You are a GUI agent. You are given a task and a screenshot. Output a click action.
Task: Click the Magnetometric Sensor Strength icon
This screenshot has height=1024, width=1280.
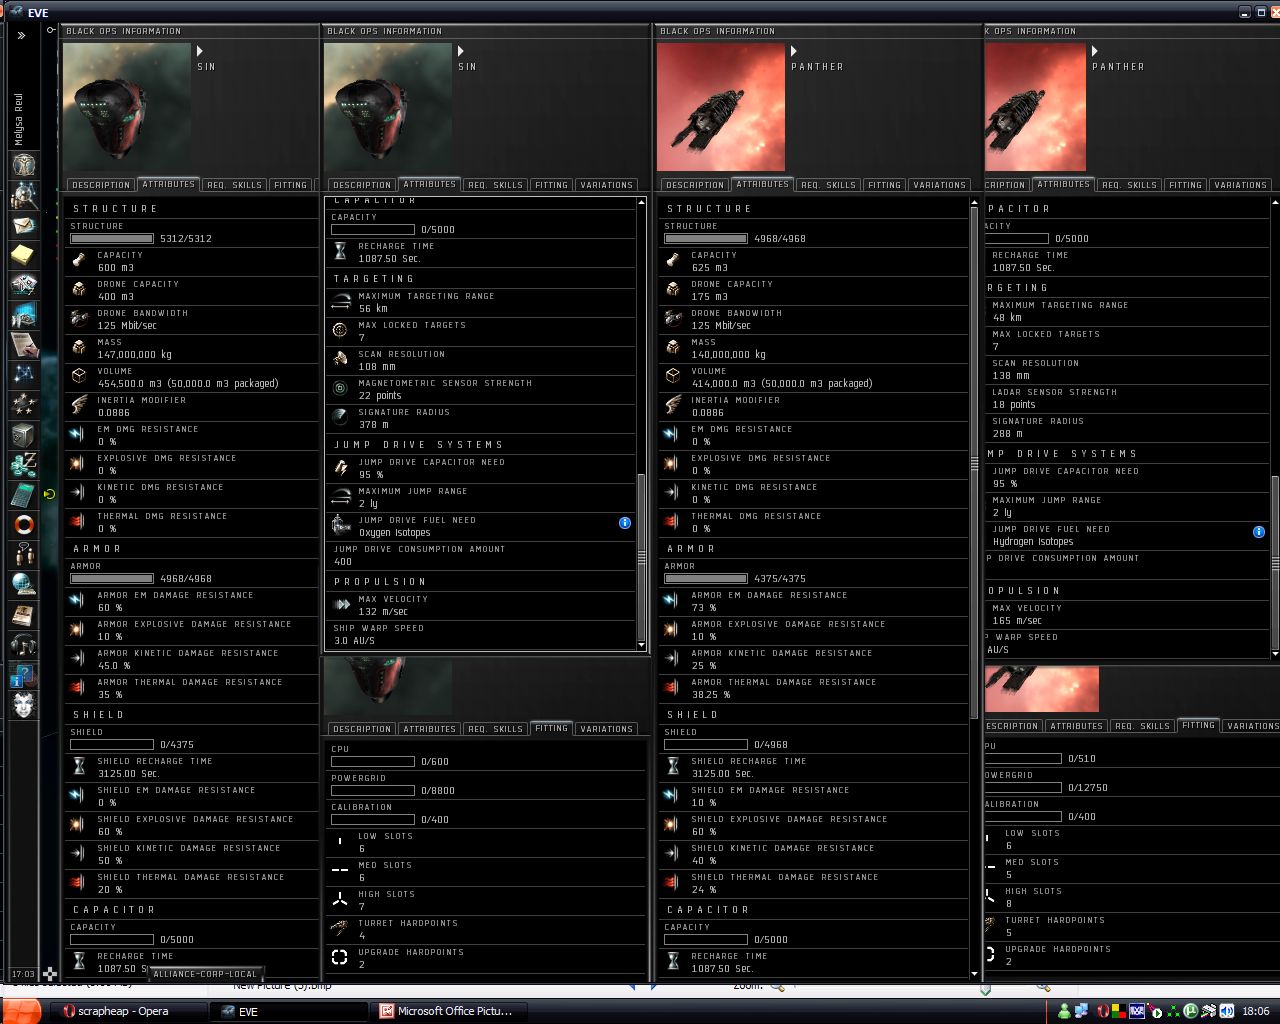pos(340,389)
